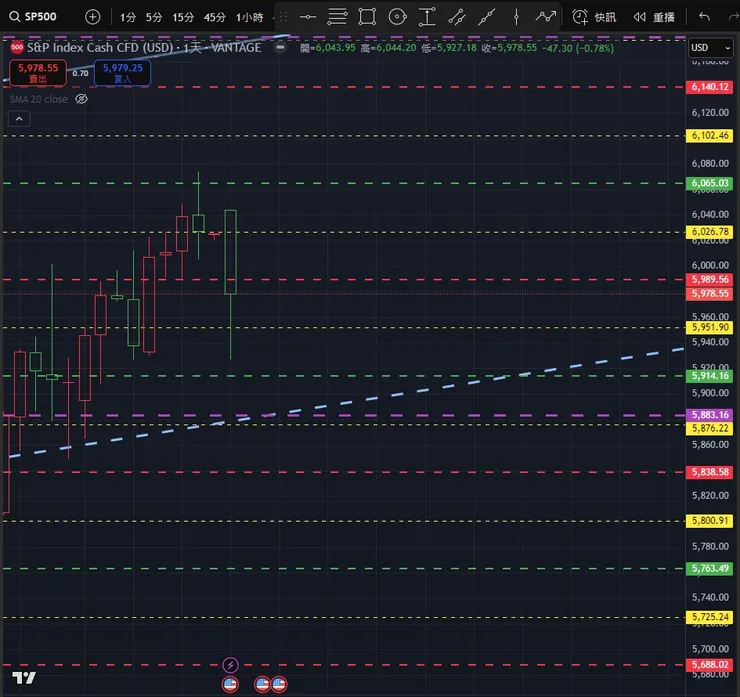Select the parallel lines drawing tool
Screen dimensions: 740x697
337,17
